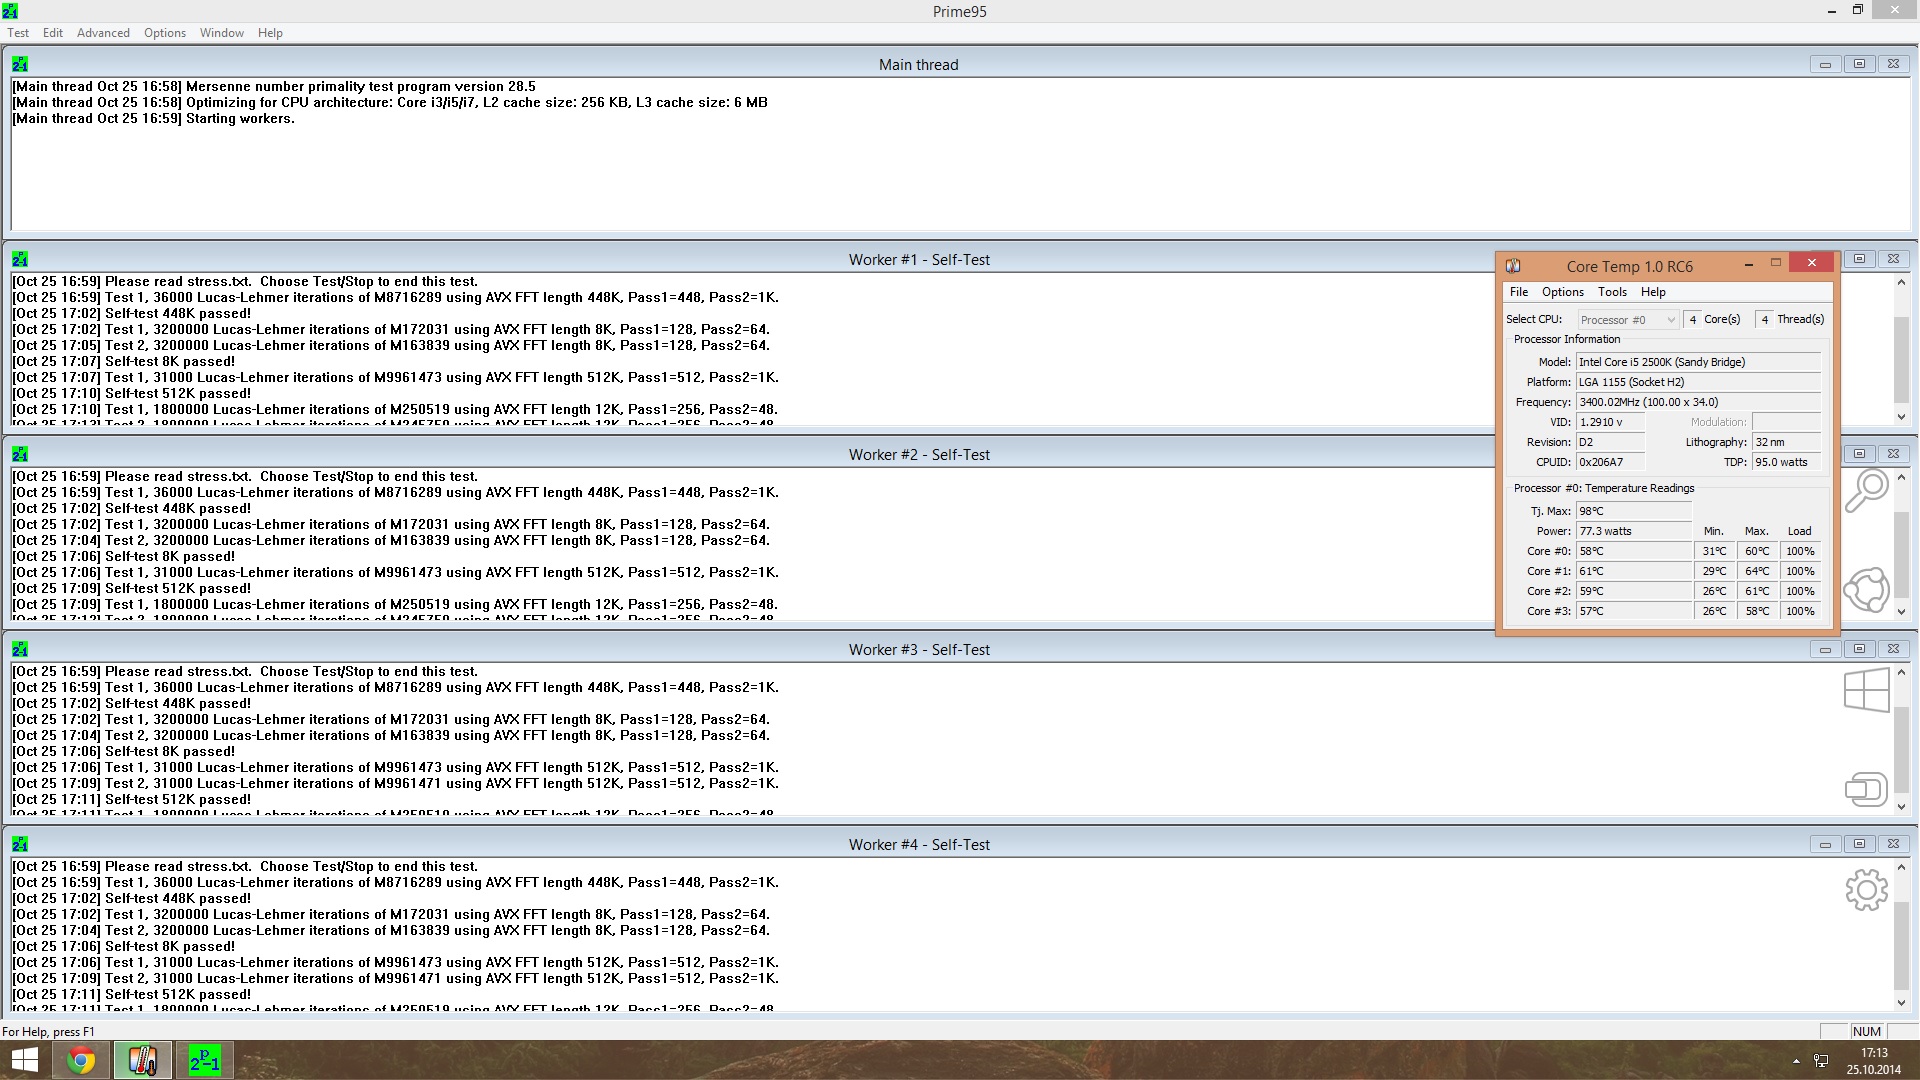Click the Main thread window icon
This screenshot has width=1920, height=1080.
(20, 64)
